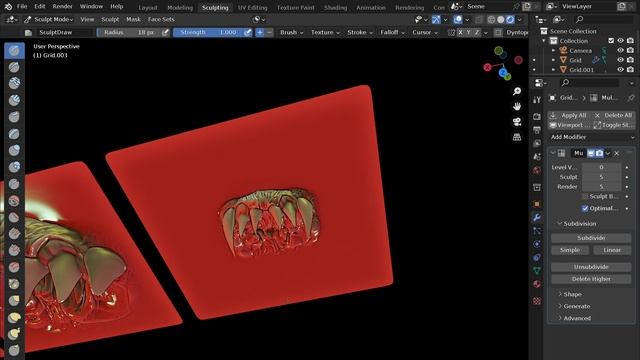Open the Tool properties tab icon

coord(537,100)
